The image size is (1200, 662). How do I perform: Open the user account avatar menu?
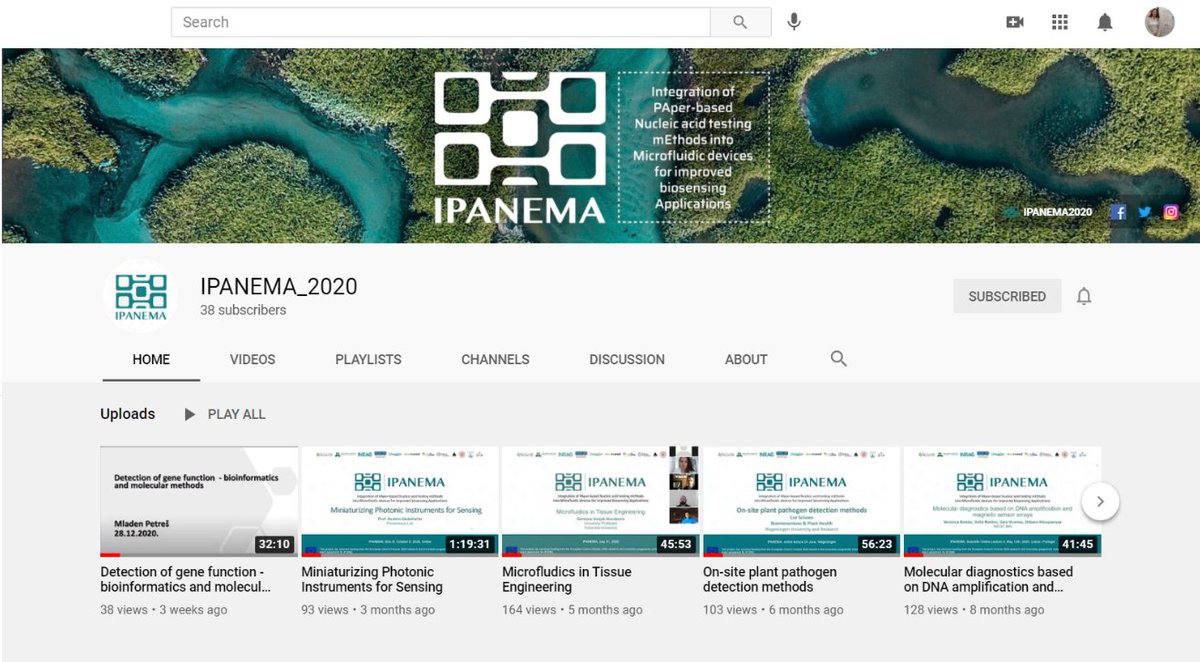[x=1159, y=22]
